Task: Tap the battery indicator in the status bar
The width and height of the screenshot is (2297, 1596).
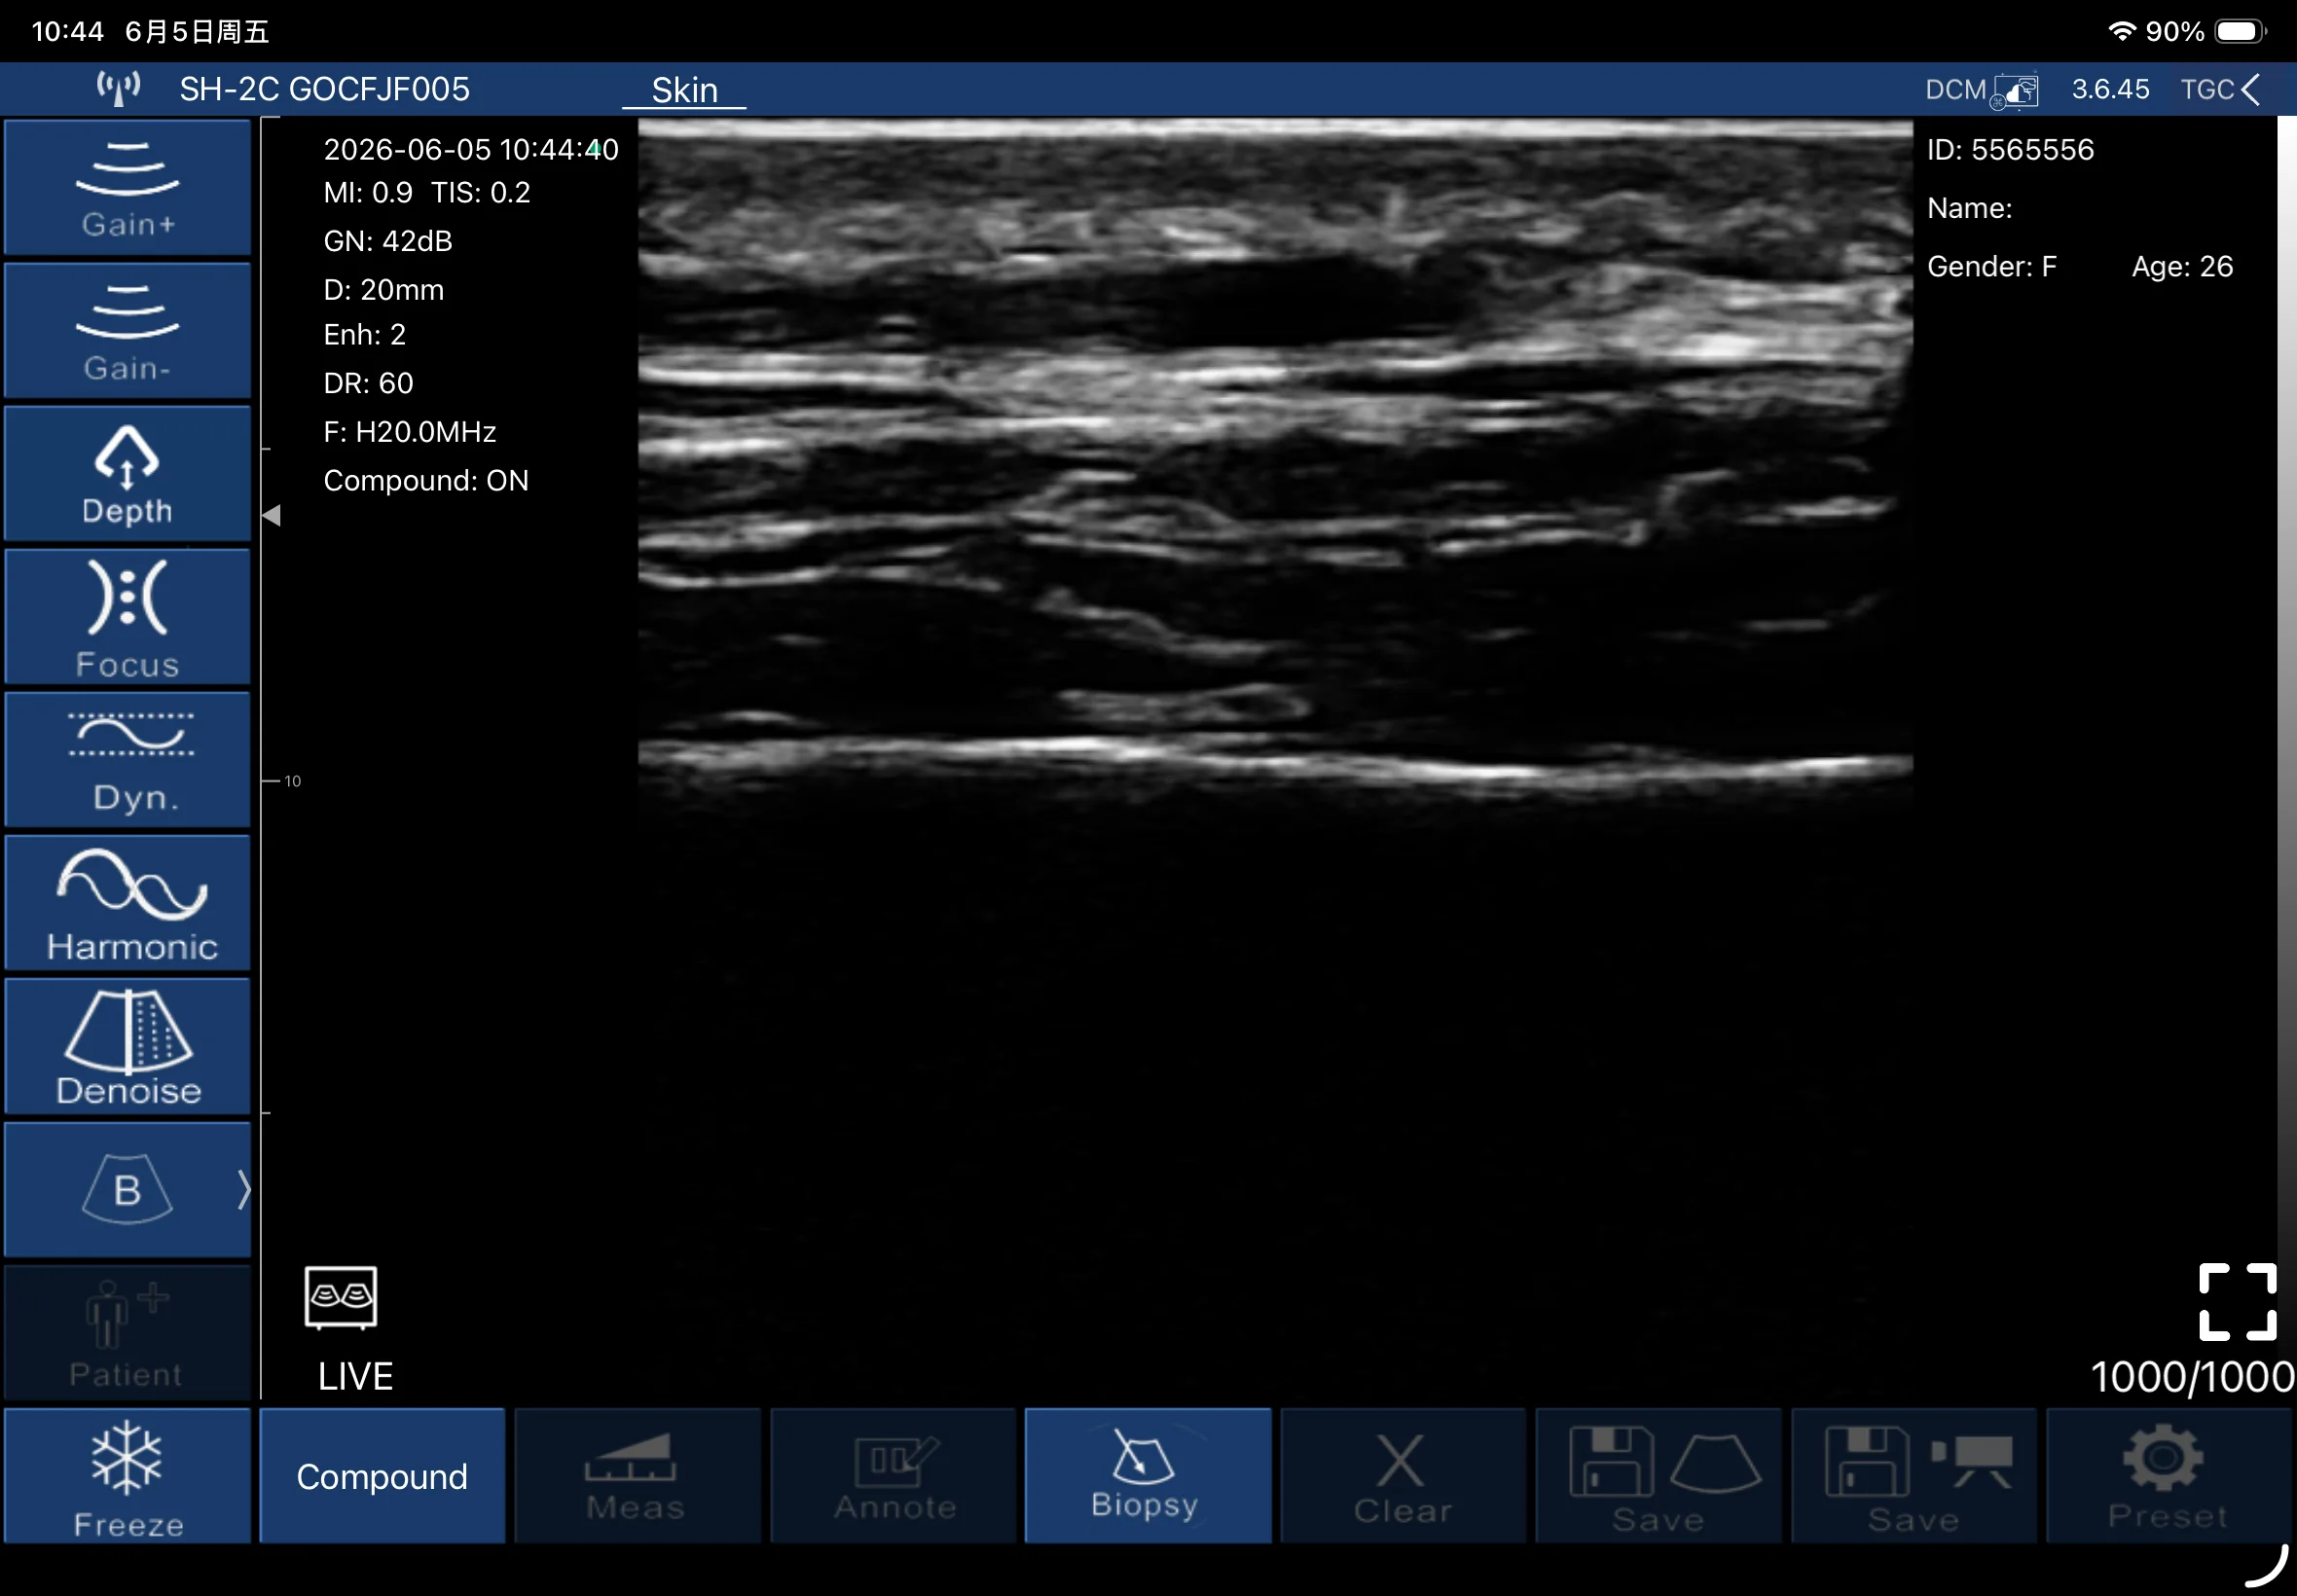Action: click(2240, 31)
